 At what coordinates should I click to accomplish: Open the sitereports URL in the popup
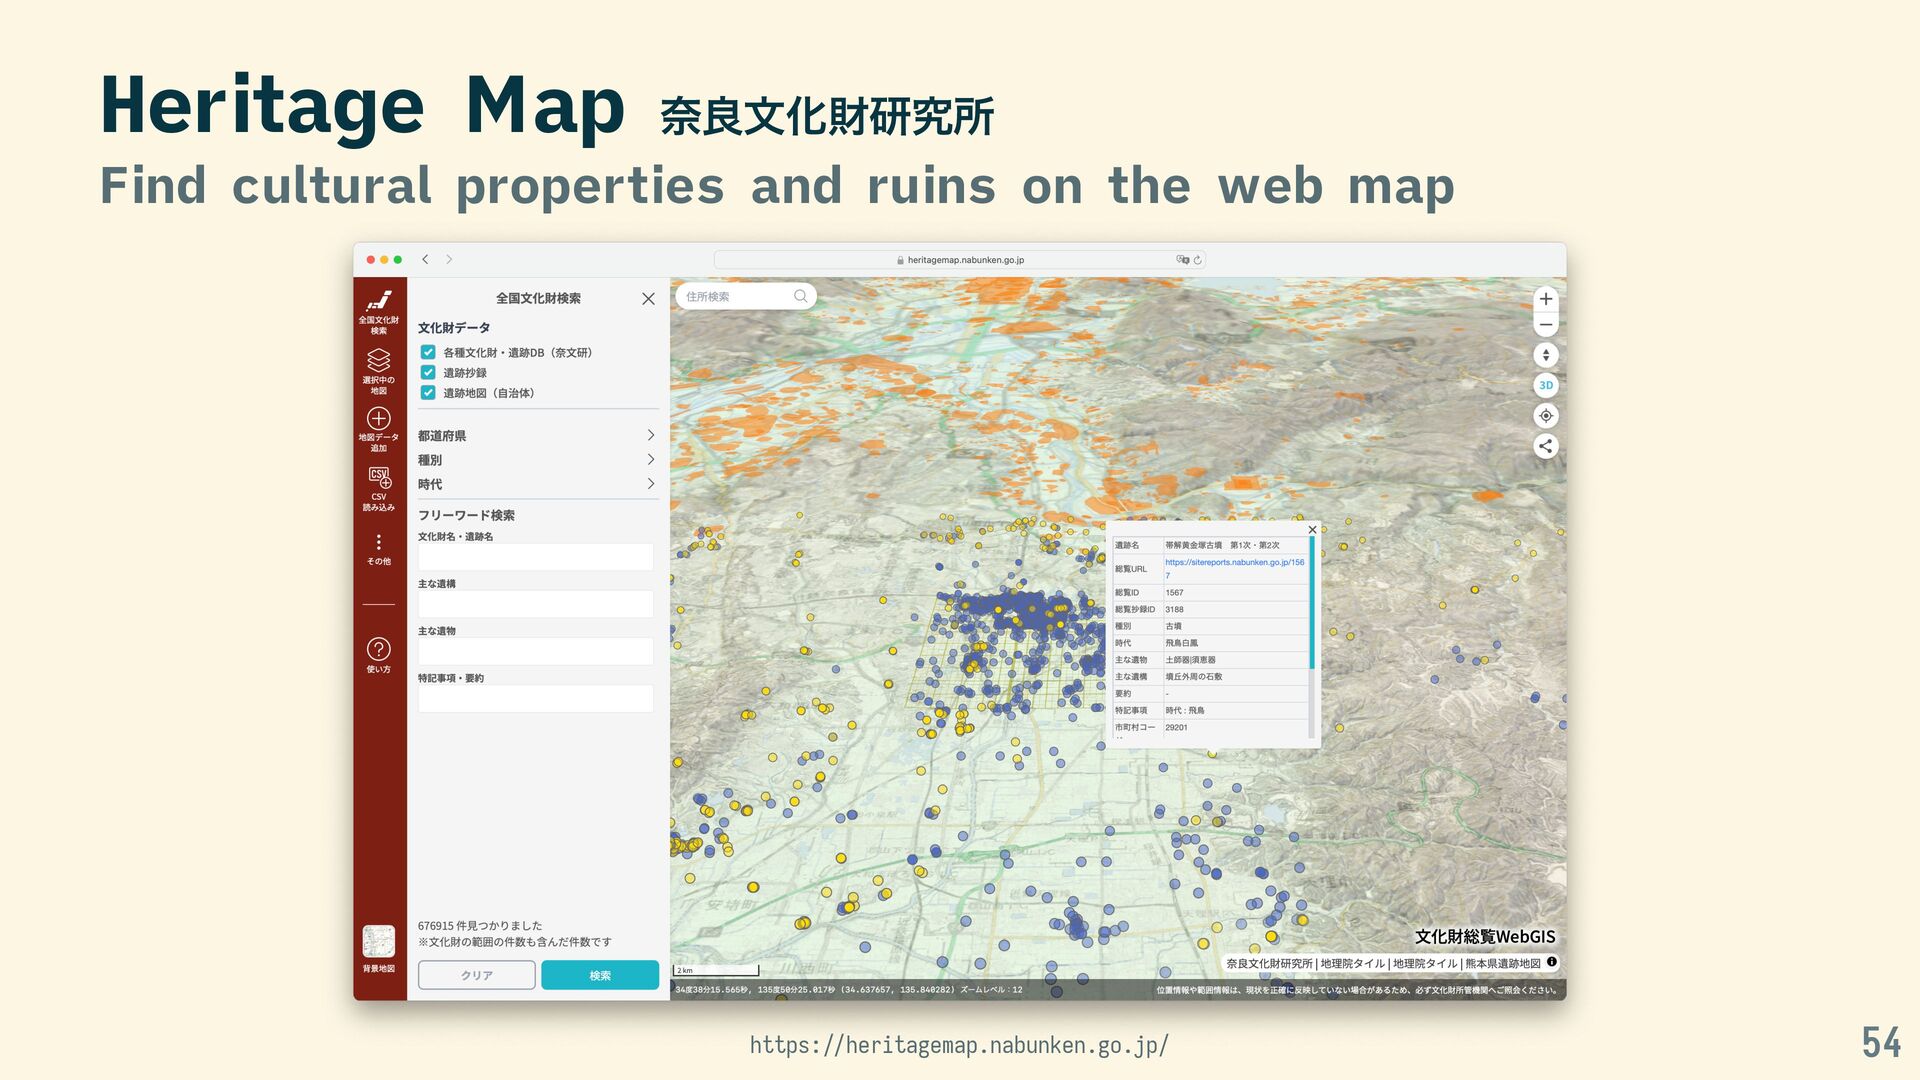[1234, 563]
